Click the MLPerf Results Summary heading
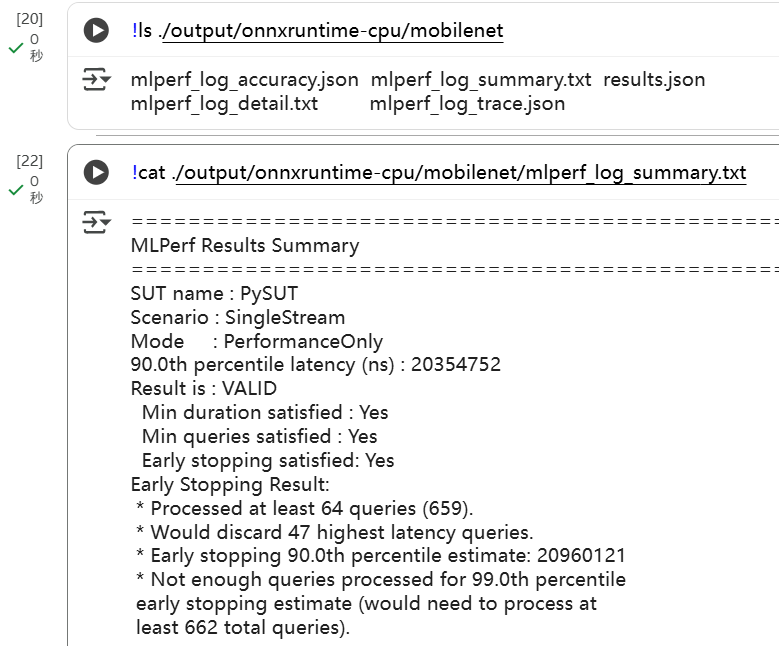Image resolution: width=779 pixels, height=646 pixels. [x=245, y=246]
